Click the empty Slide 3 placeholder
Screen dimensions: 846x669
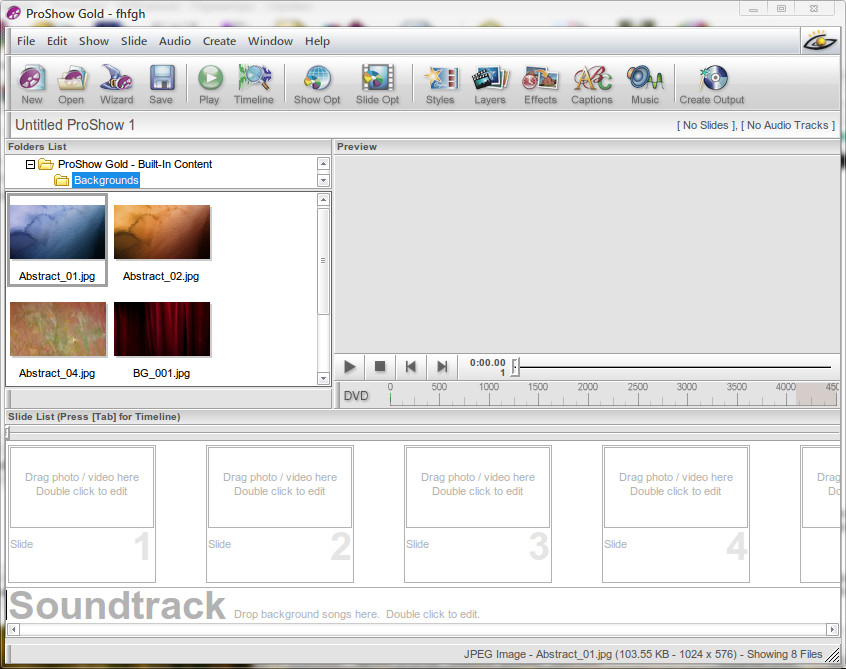478,487
